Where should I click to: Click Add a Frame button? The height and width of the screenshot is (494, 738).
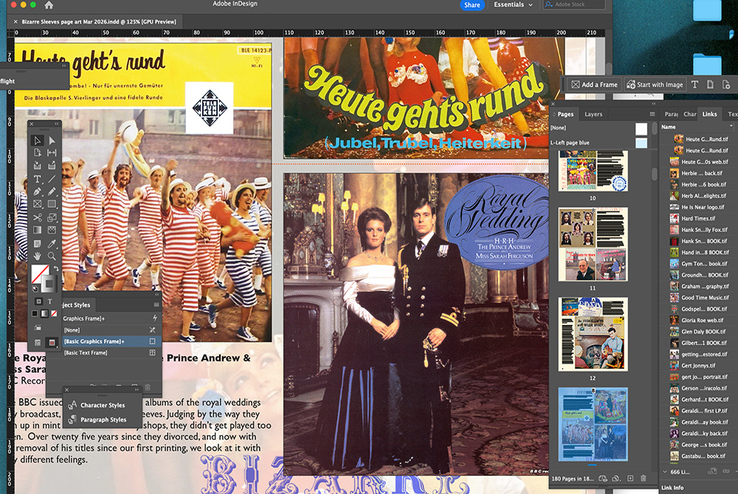594,85
